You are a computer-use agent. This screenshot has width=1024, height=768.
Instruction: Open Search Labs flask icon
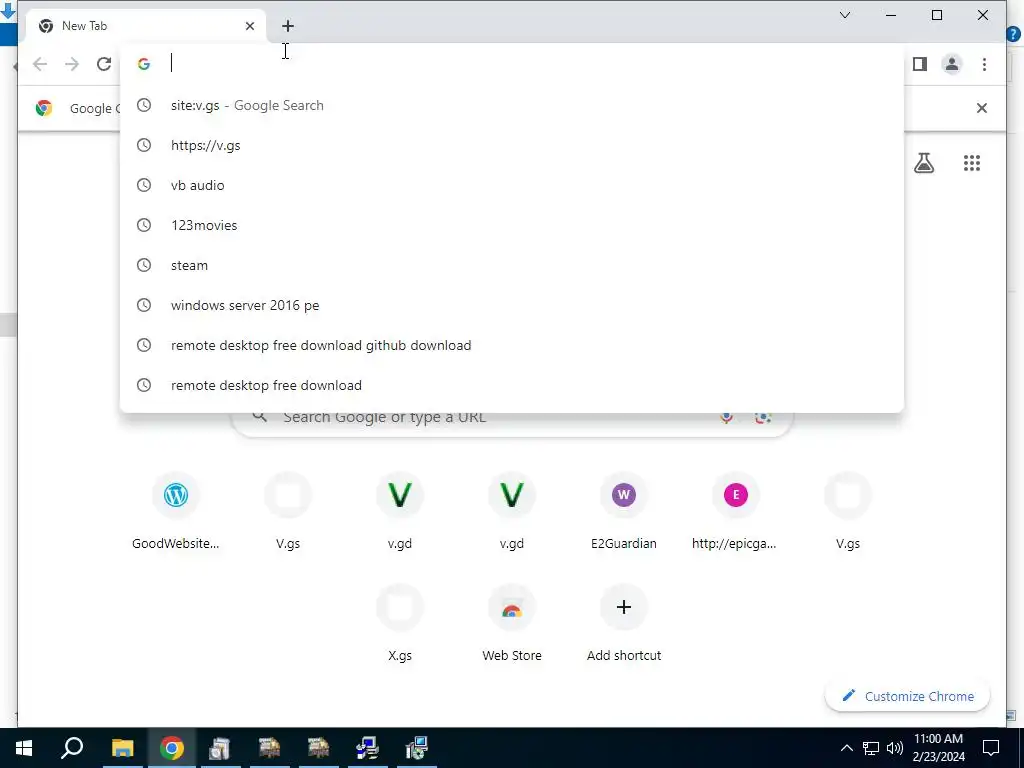click(x=924, y=163)
